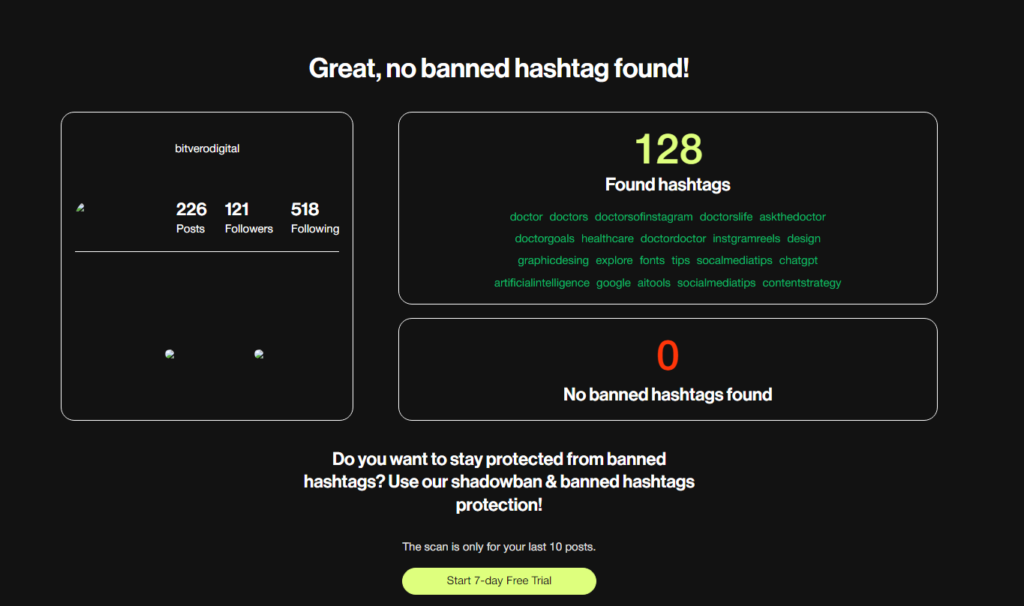1024x606 pixels.
Task: Click the contentstrategy hashtag
Action: click(801, 283)
